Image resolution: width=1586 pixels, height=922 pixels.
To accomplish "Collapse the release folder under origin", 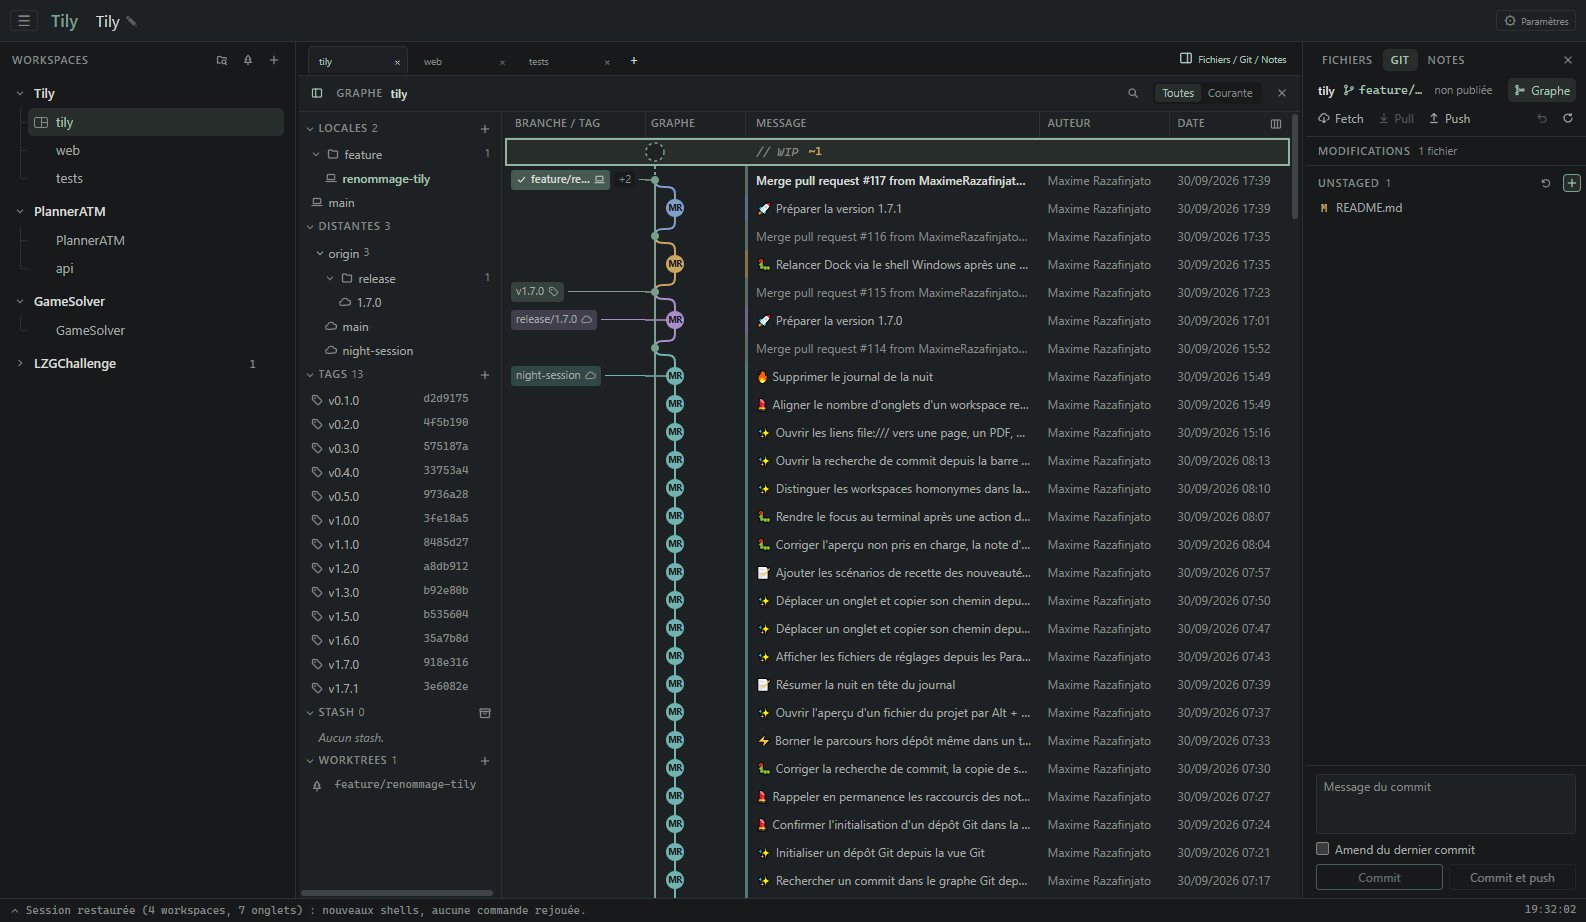I will pos(330,278).
